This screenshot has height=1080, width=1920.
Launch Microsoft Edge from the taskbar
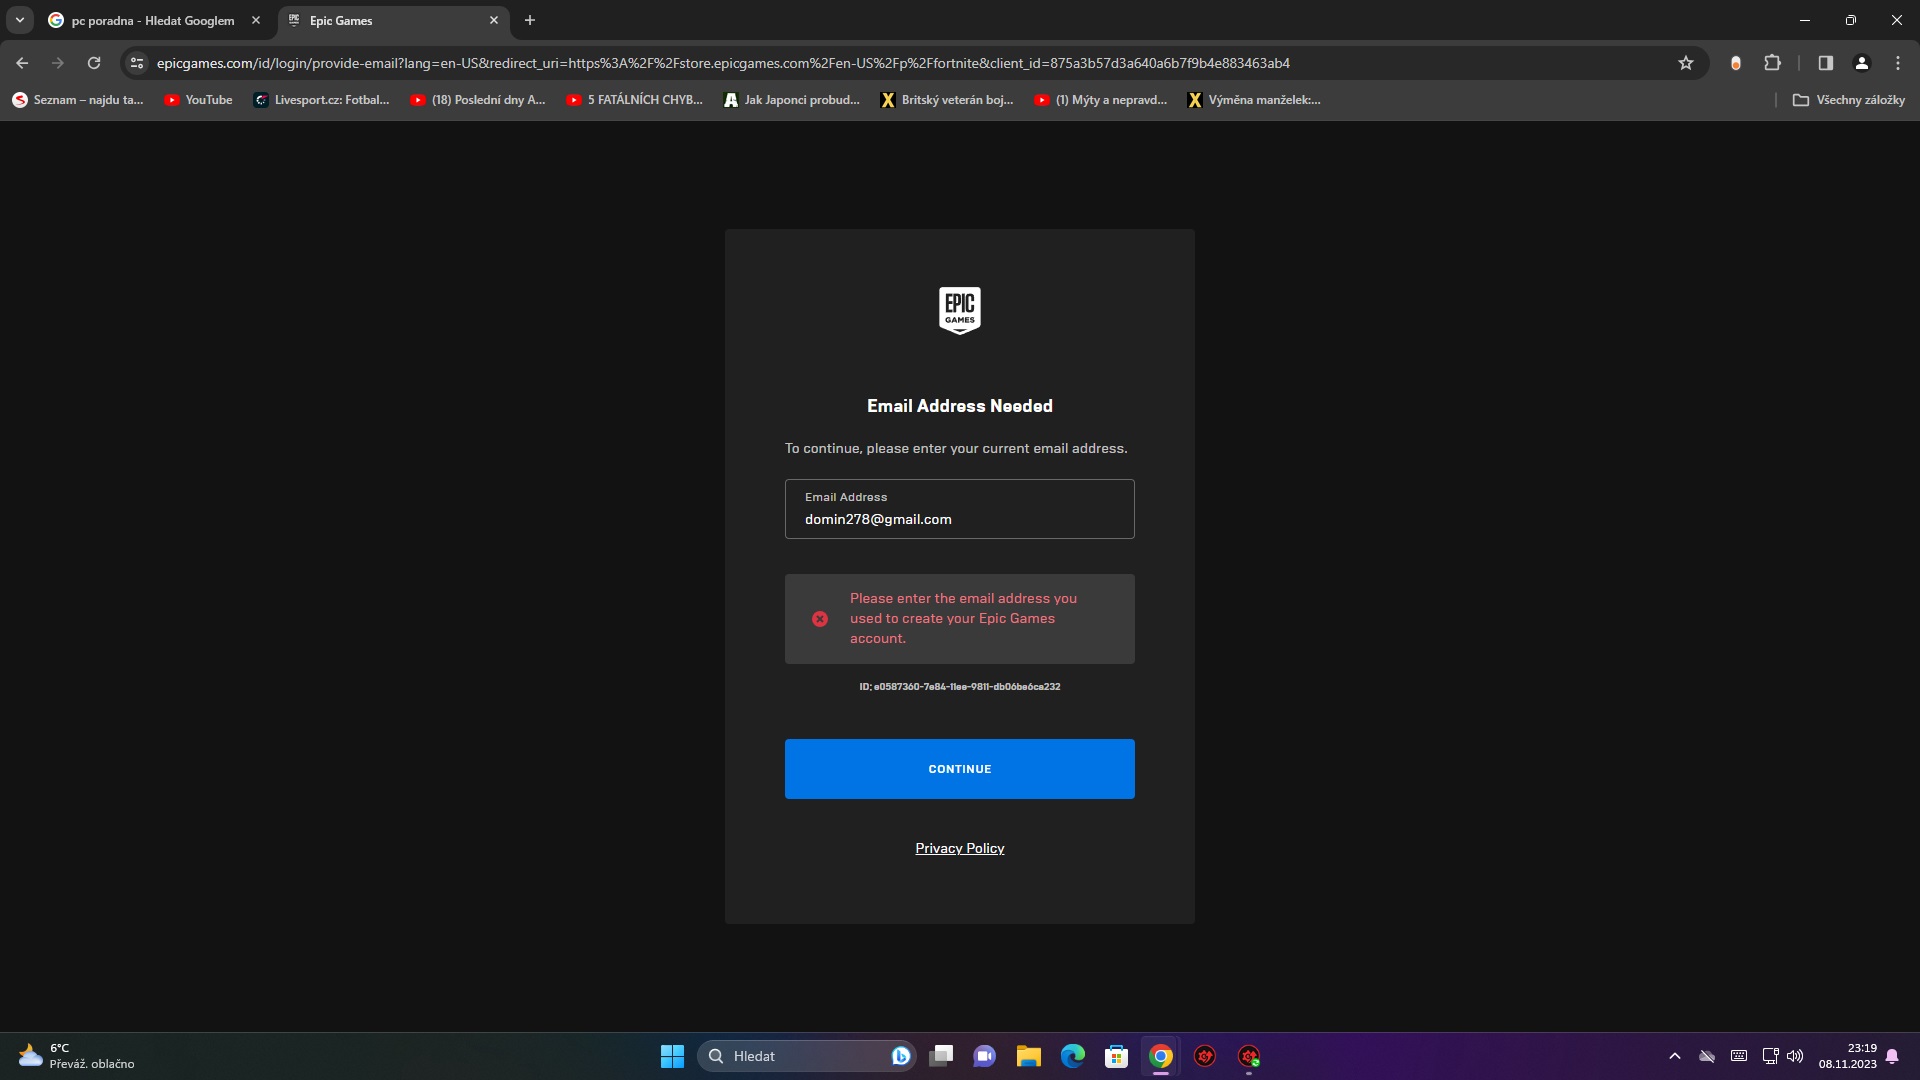pyautogui.click(x=1072, y=1056)
